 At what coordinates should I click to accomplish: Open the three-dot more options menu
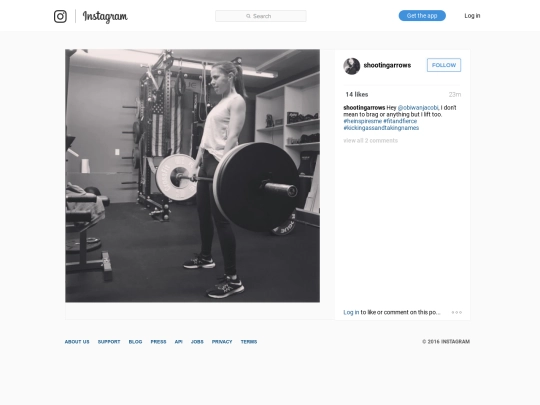457,312
